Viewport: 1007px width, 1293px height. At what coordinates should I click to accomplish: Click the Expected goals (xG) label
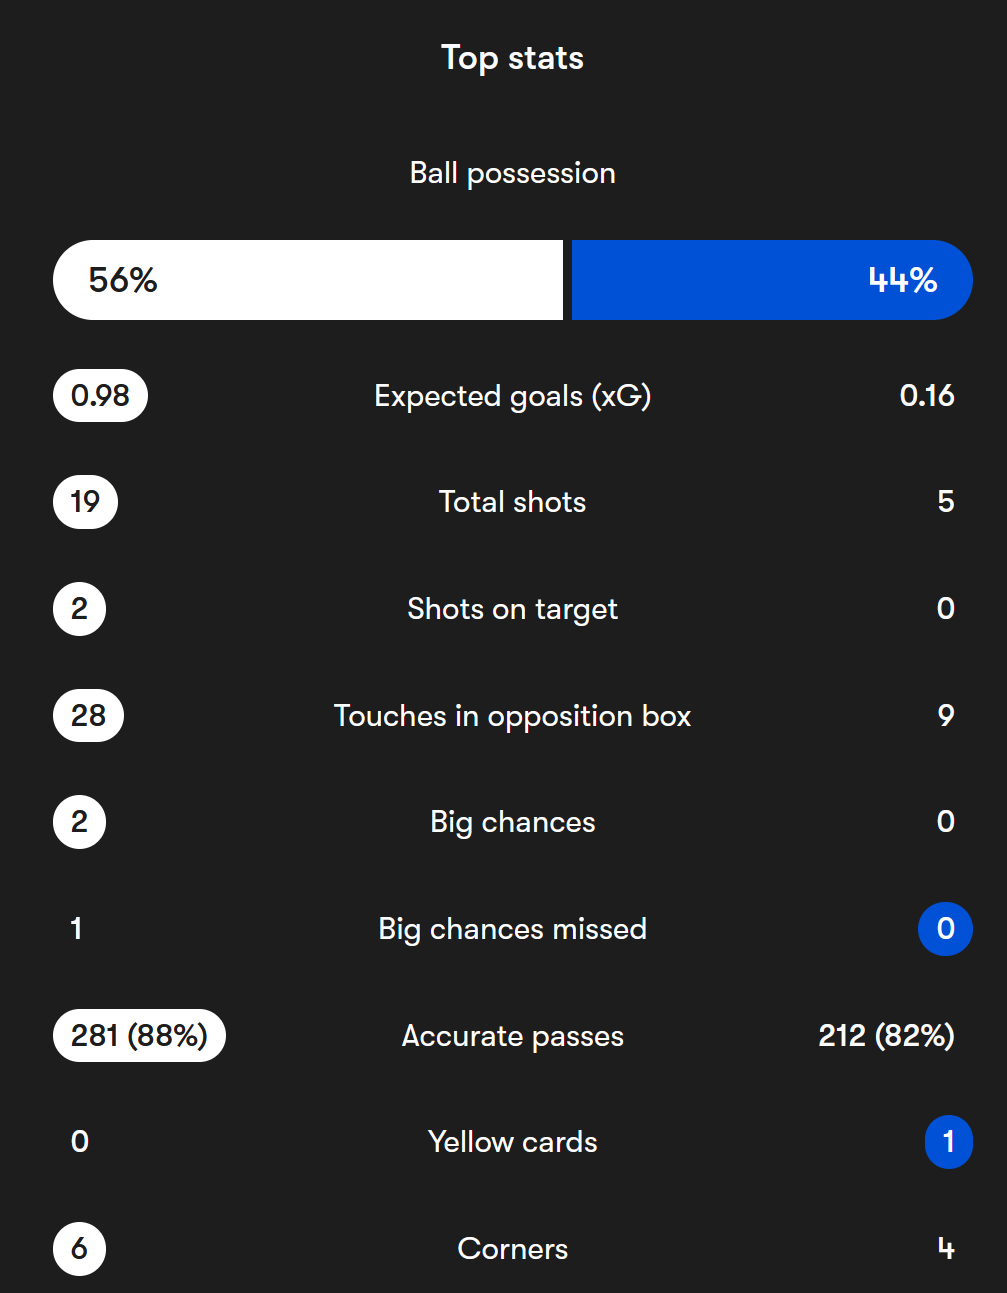click(512, 396)
